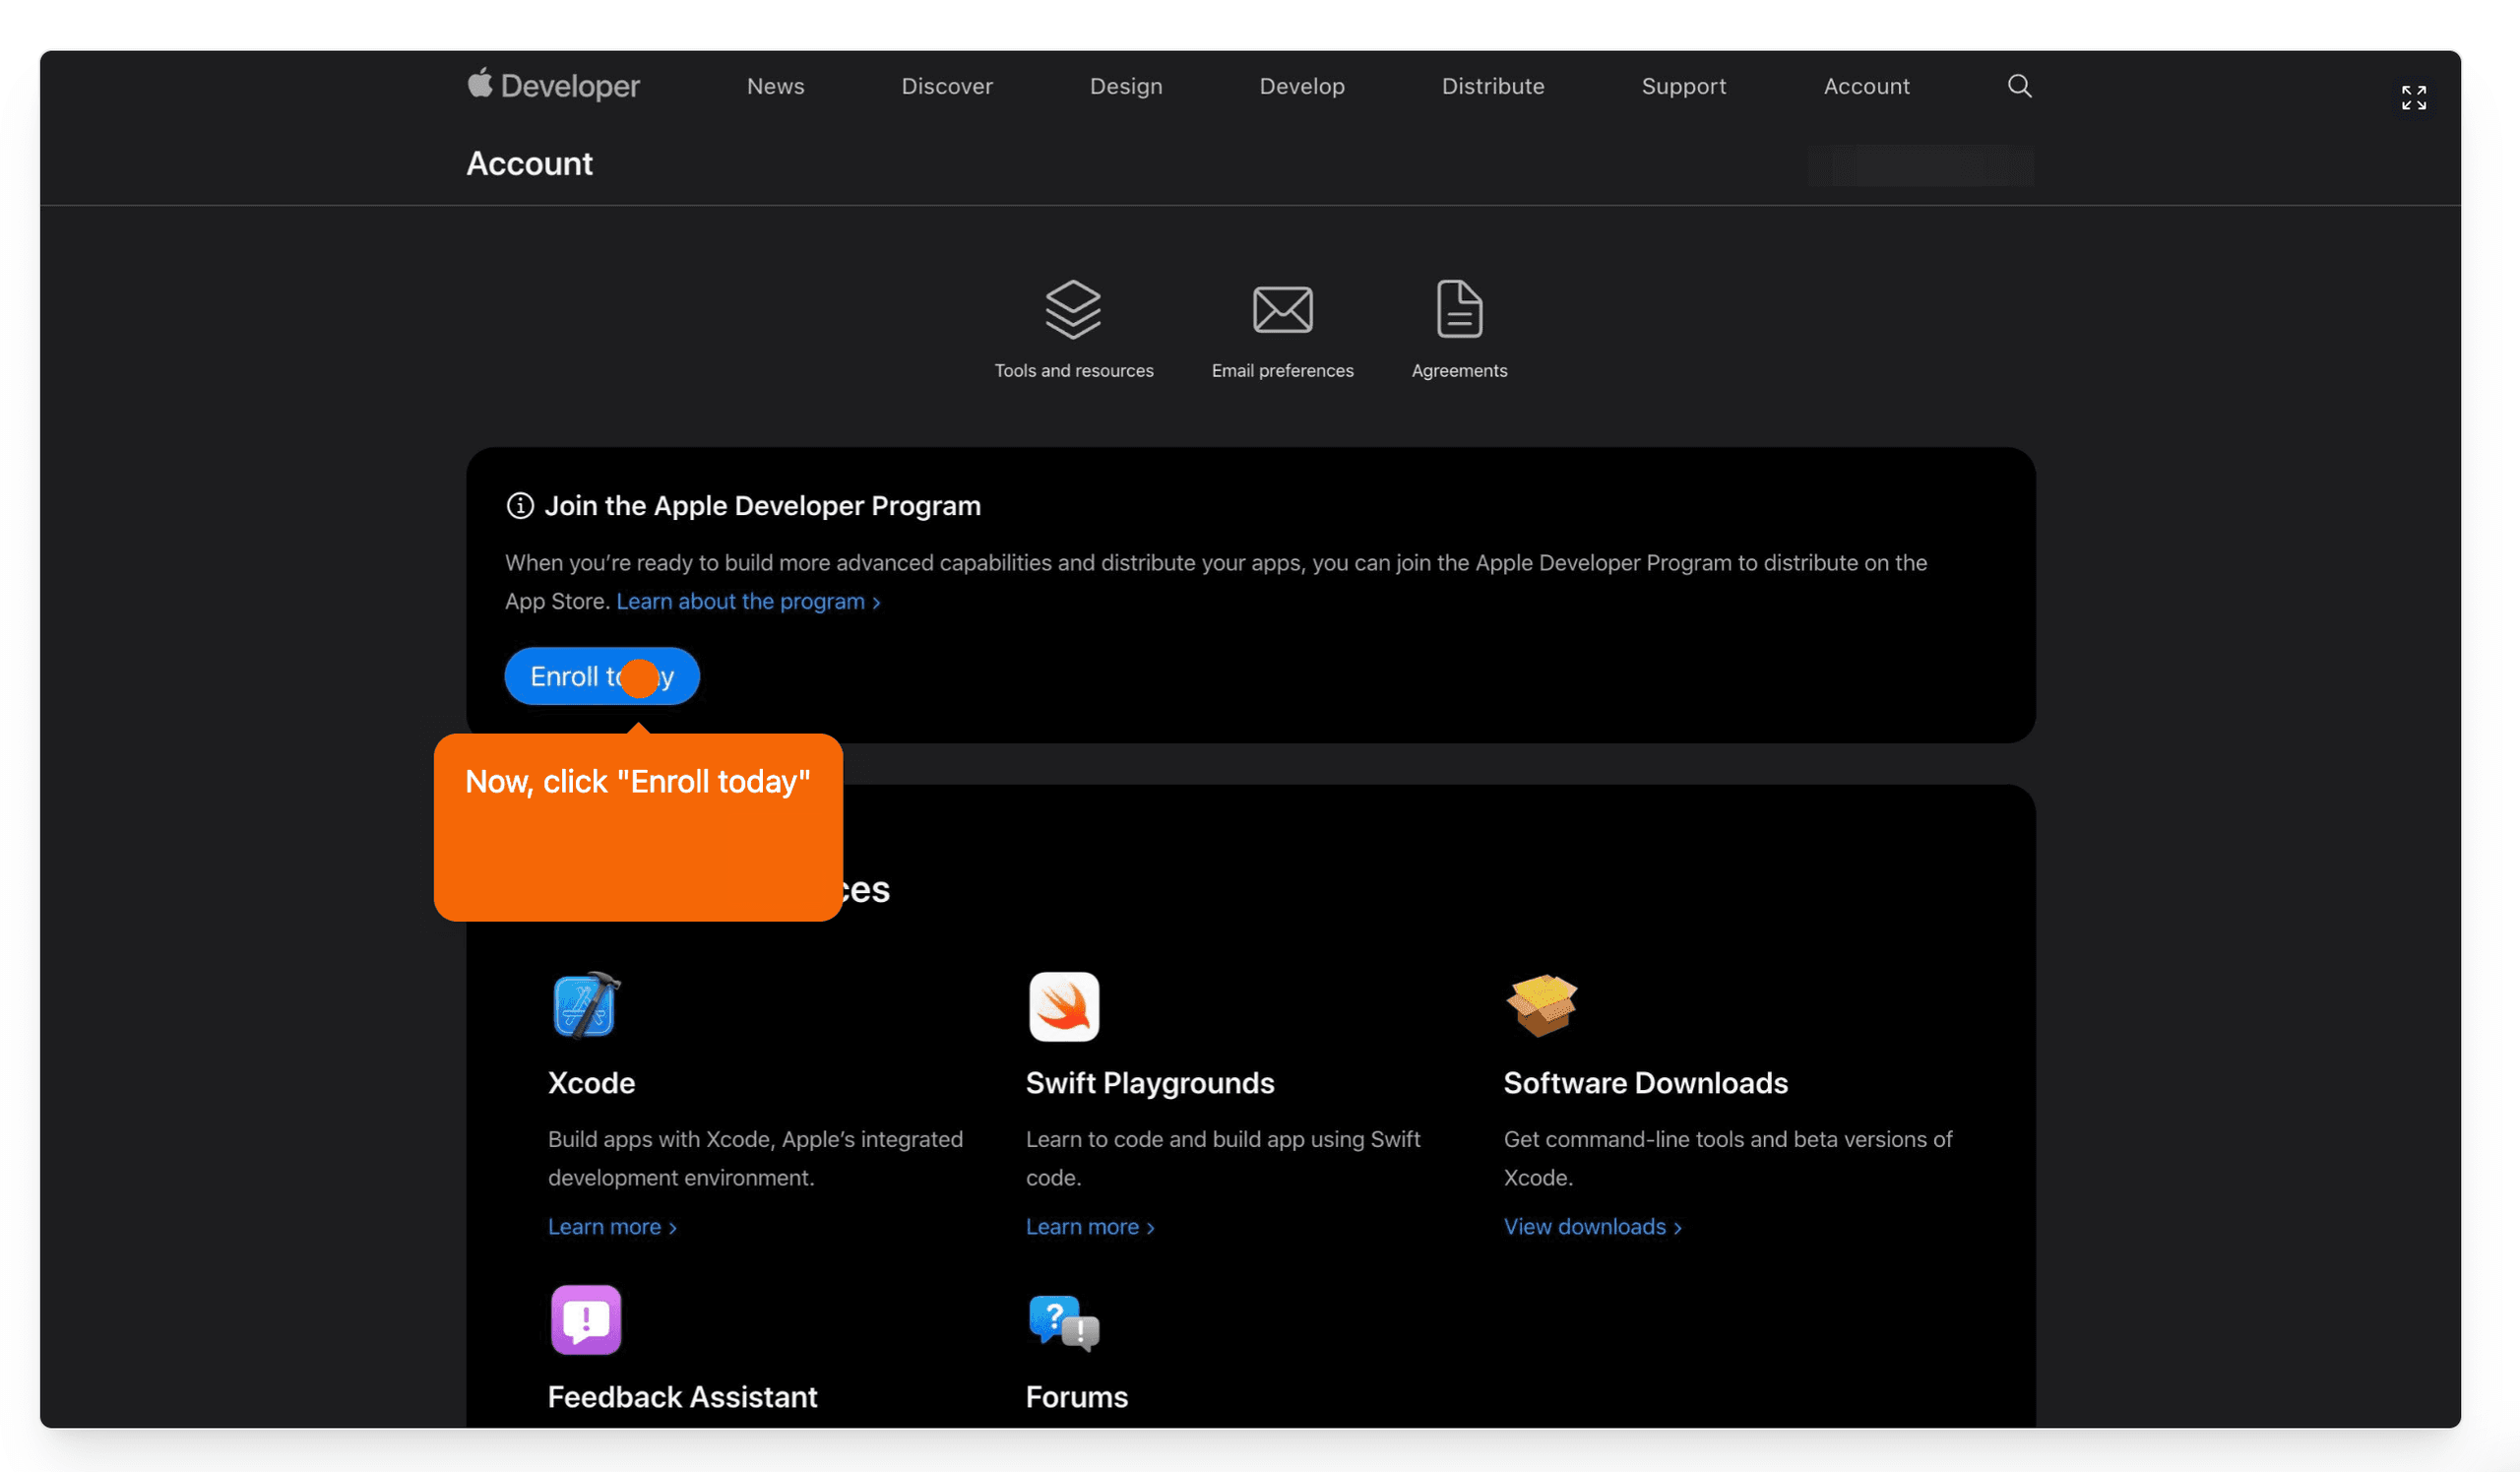
Task: Click the Feedback Assistant icon
Action: pos(586,1320)
